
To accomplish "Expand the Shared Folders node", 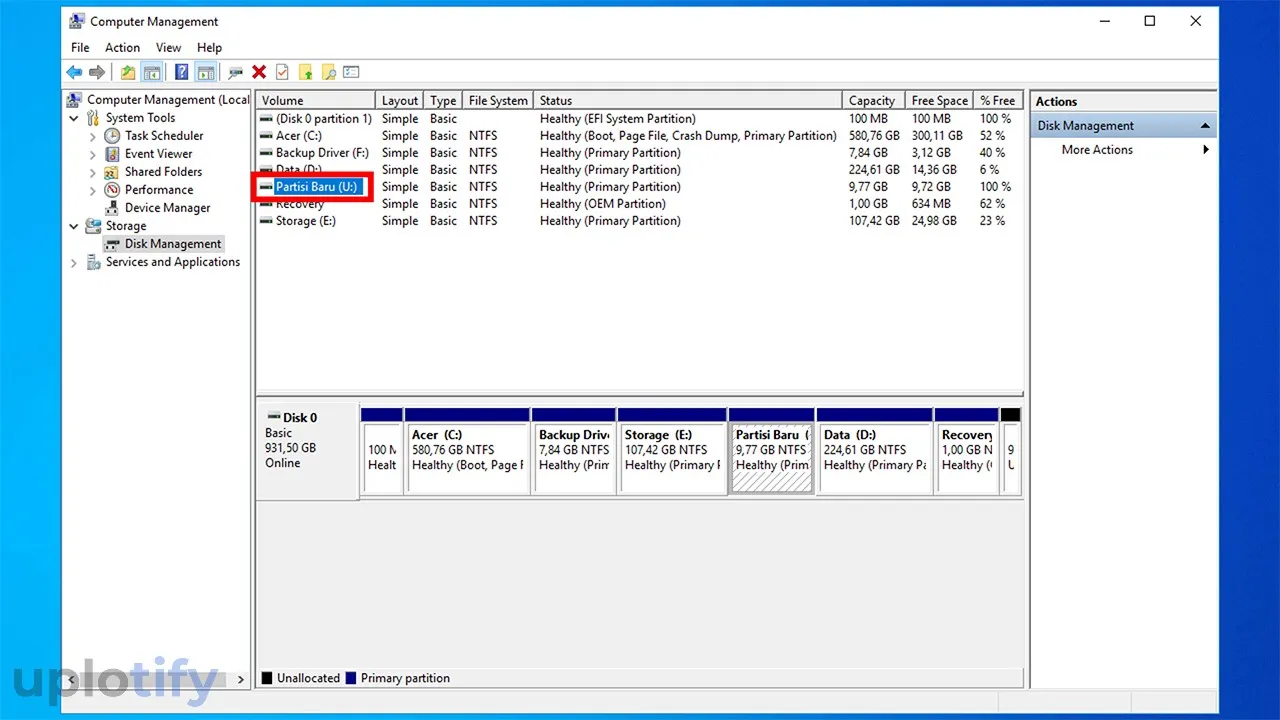I will pos(93,172).
